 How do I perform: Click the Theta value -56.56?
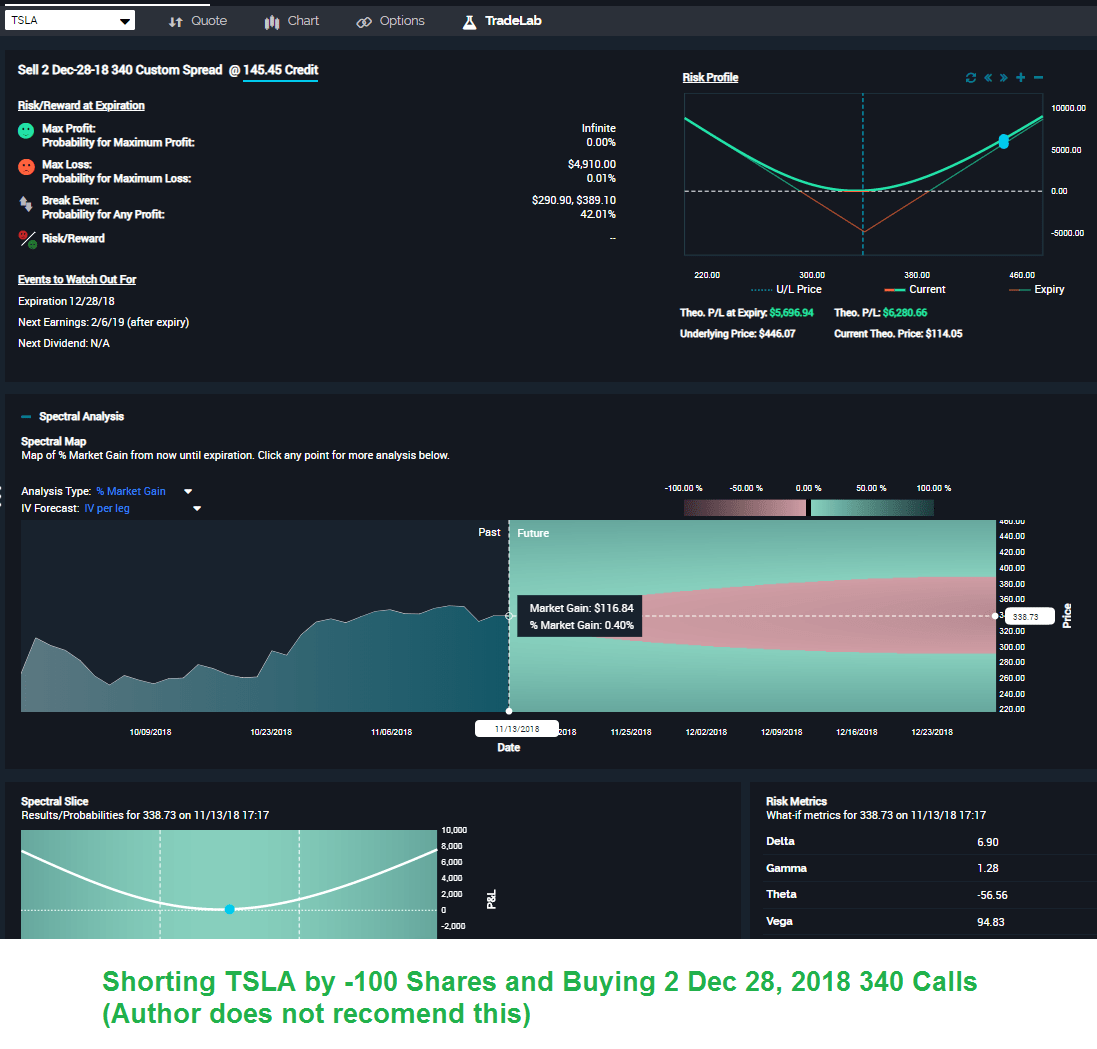click(992, 895)
